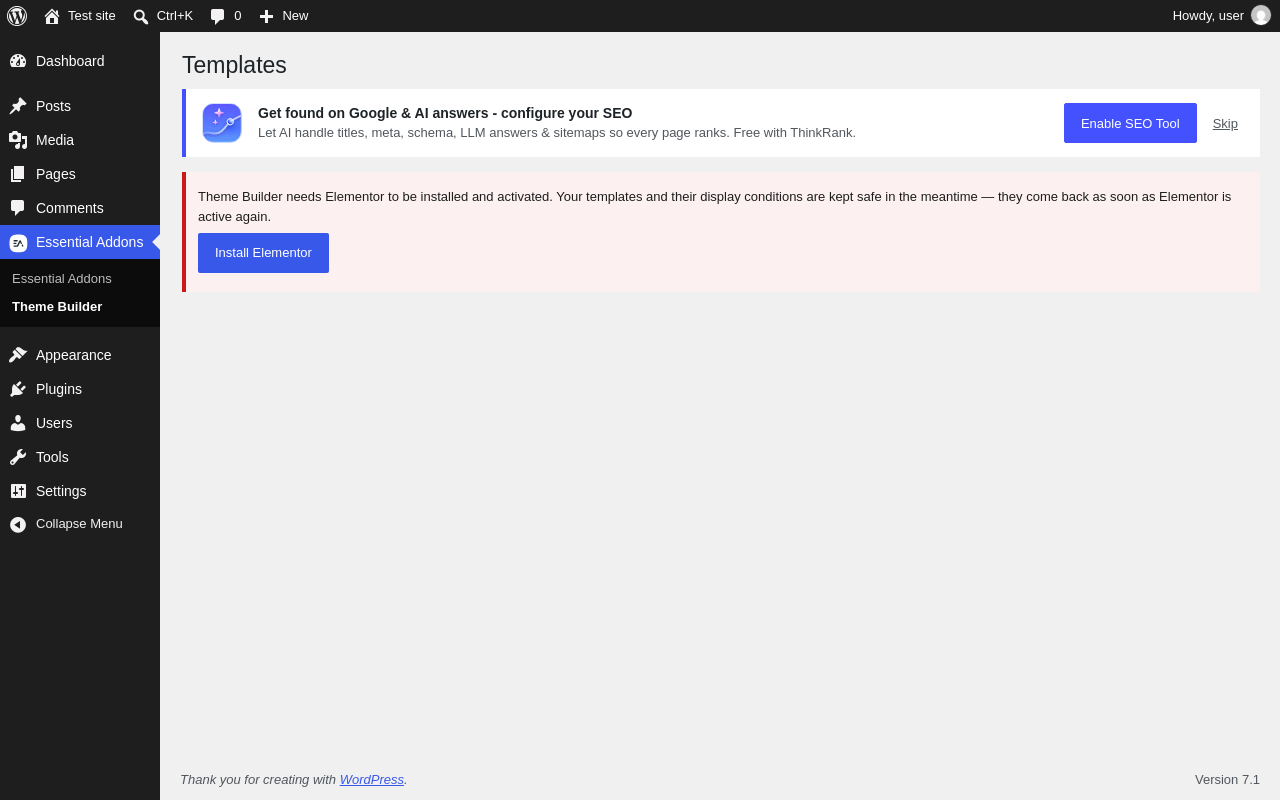Click the Pages stacked-sheets icon
The image size is (1280, 800).
pos(18,174)
